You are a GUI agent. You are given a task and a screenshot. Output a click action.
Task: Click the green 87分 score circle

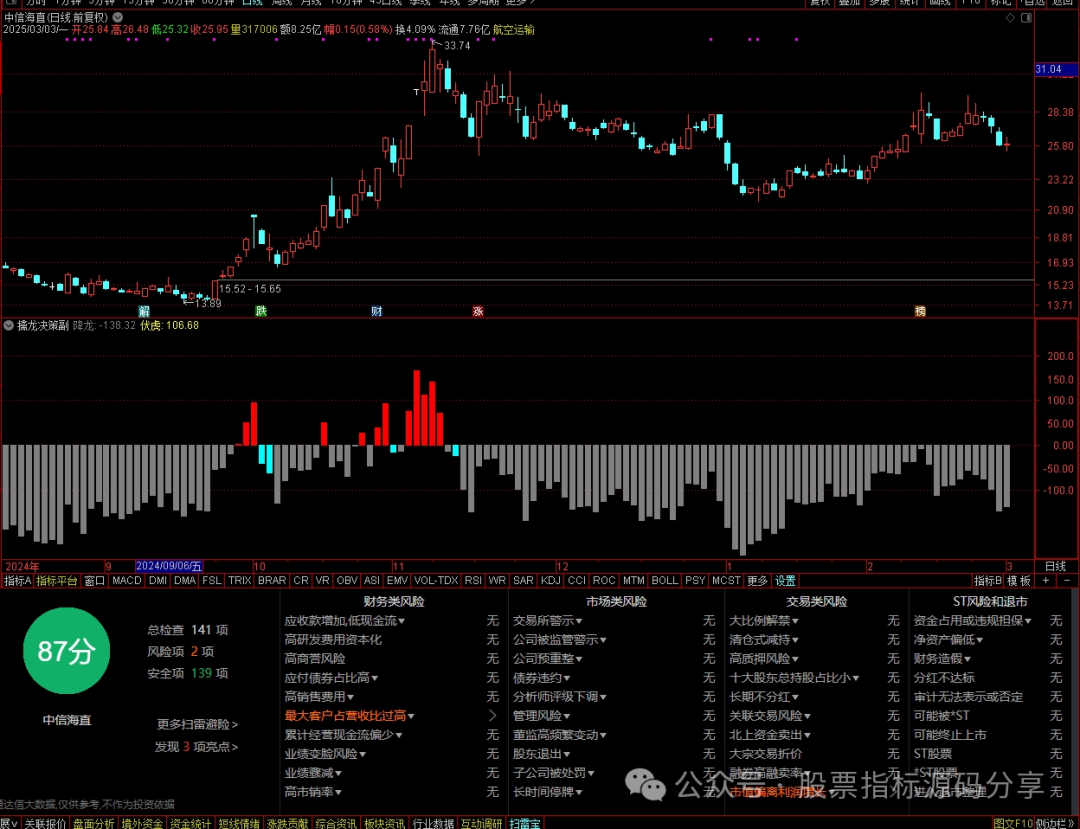[x=66, y=651]
